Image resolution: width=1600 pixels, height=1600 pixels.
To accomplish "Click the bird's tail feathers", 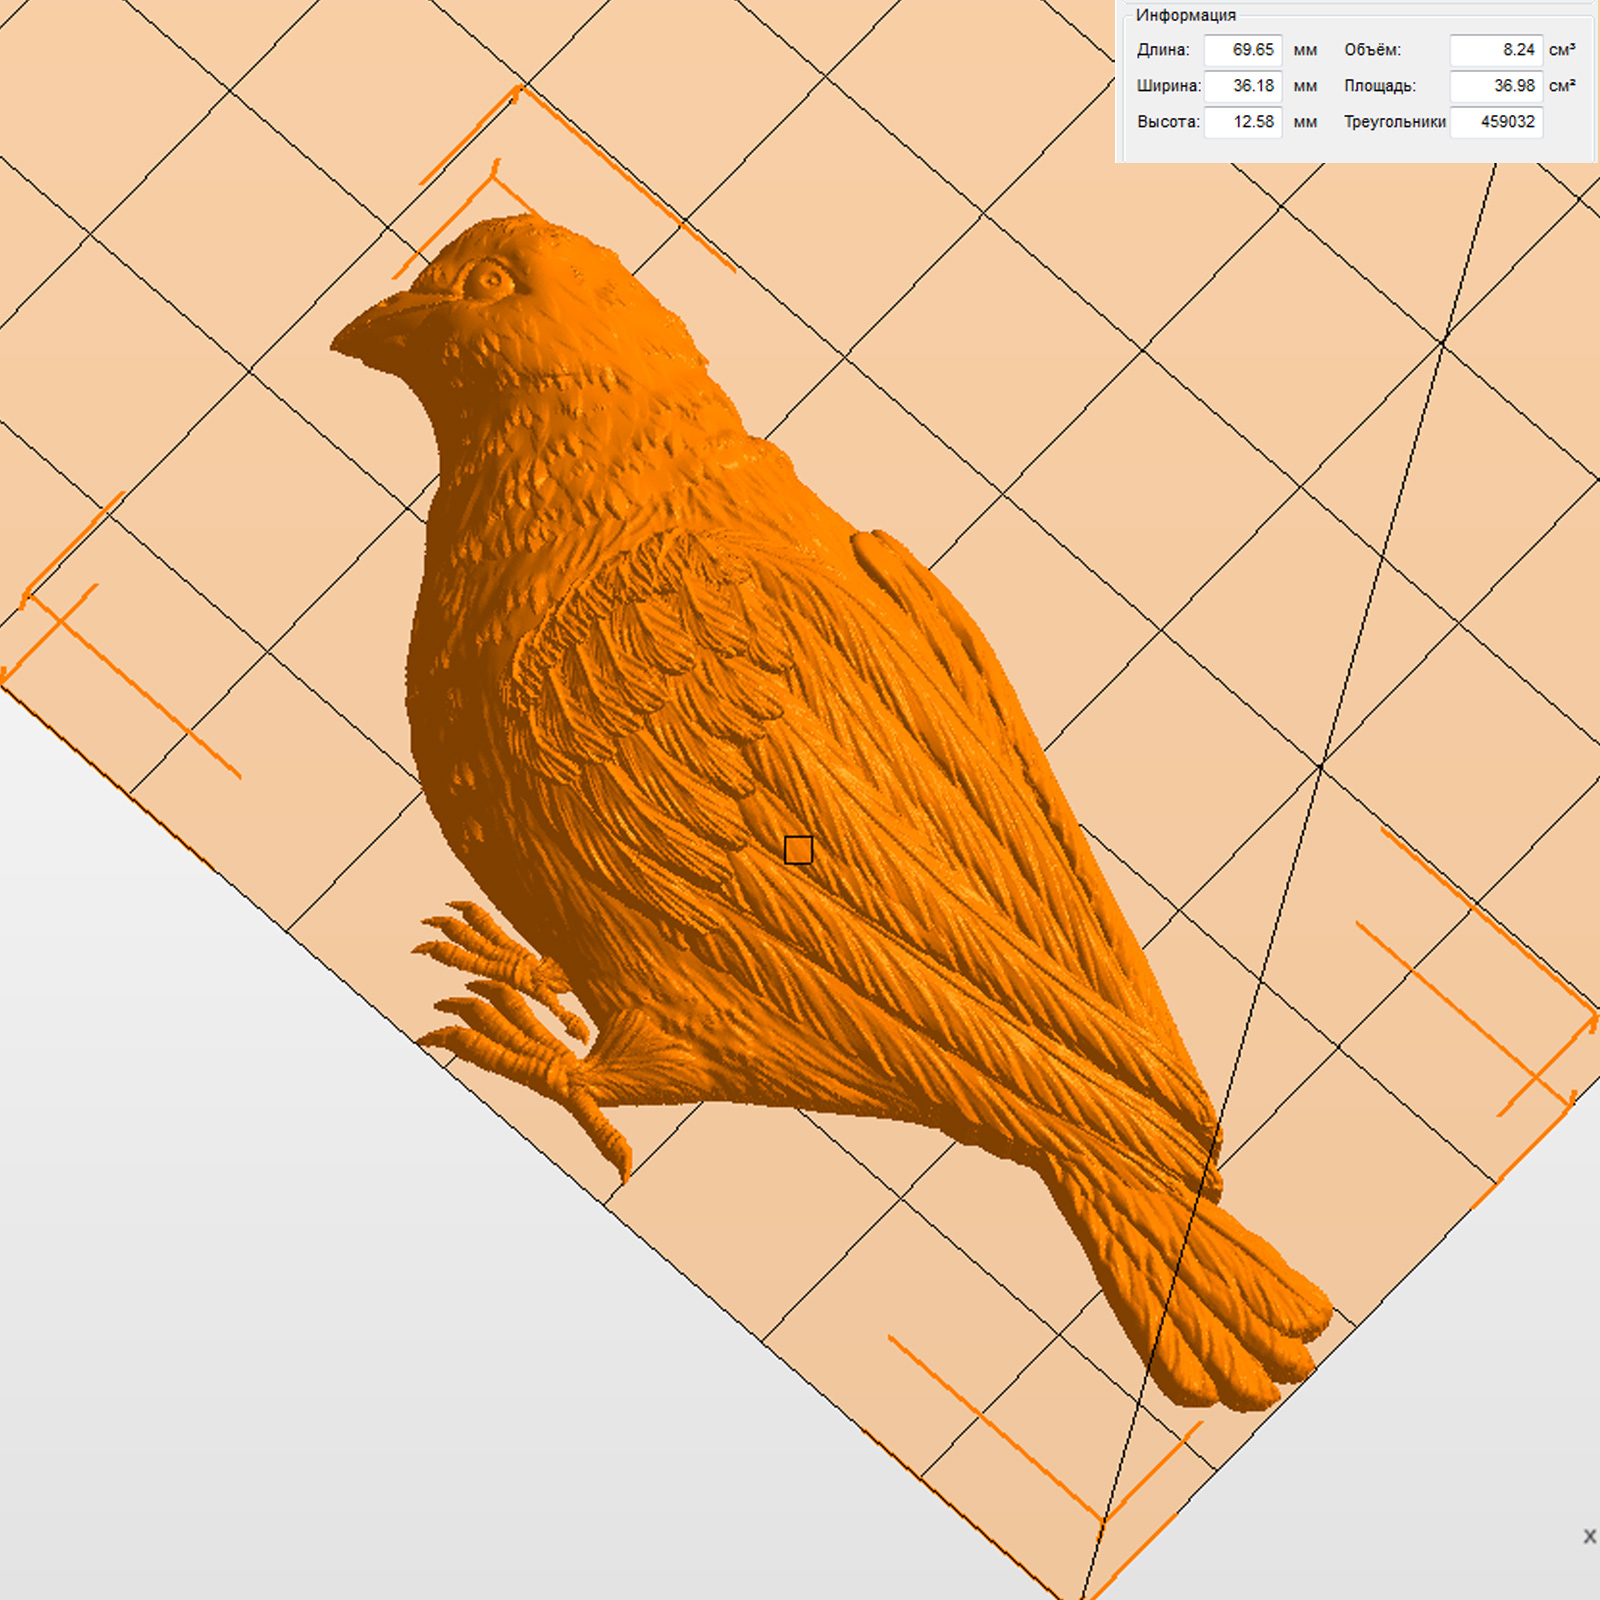I will click(x=1240, y=1320).
